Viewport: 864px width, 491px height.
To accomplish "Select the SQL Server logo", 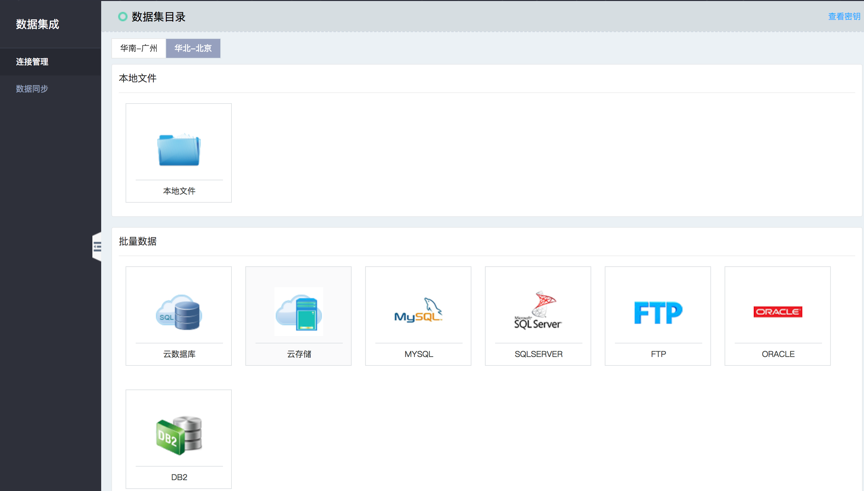I will 538,311.
